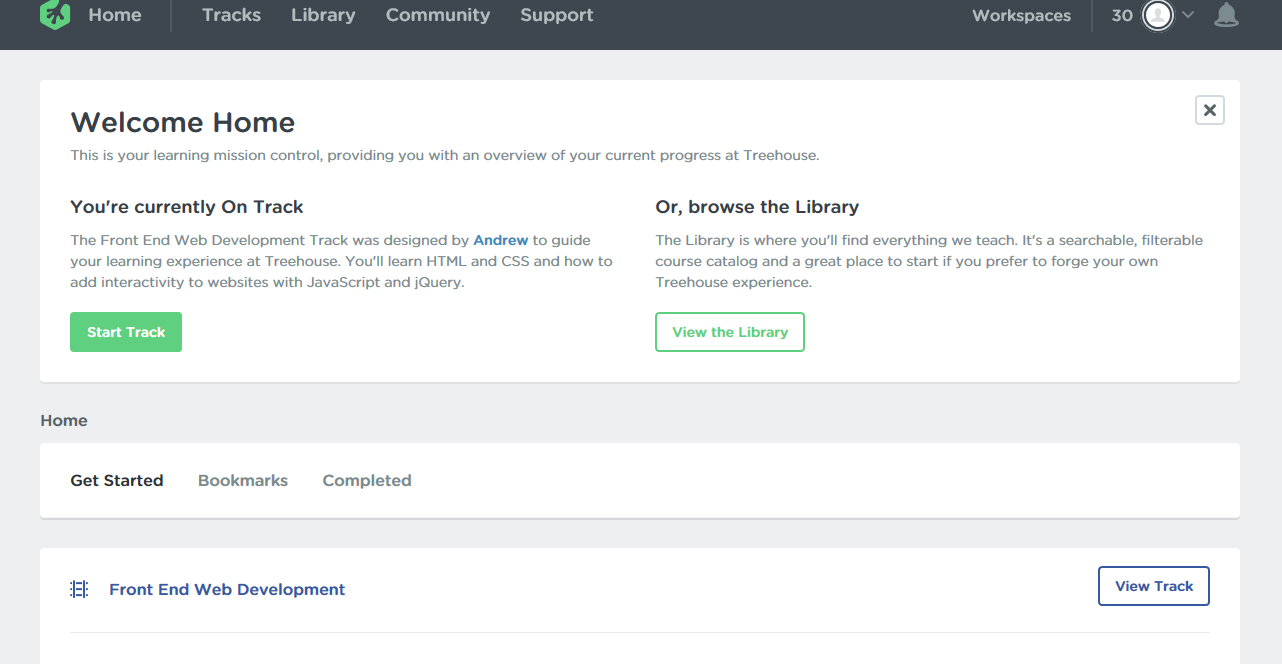Expand the account dropdown chevron
The image size is (1282, 664).
point(1188,15)
